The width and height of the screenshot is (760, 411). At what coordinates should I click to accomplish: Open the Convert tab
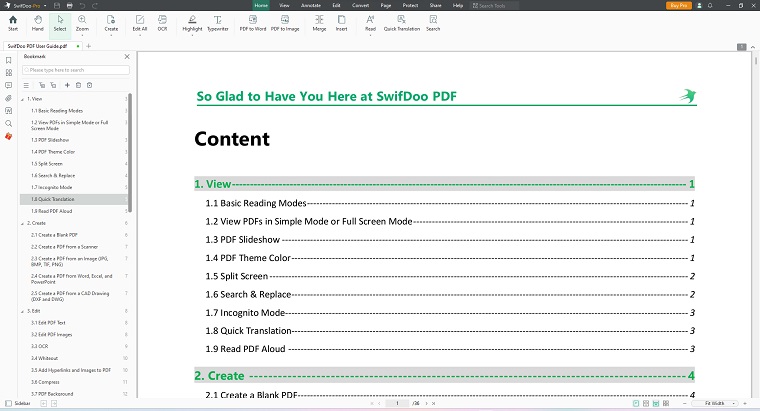tap(361, 5)
